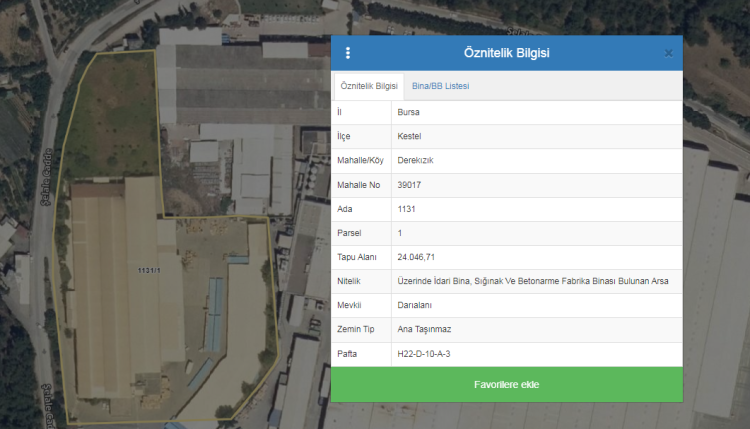Screen dimensions: 750x429
Task: Switch to the Bina/BB Listesi tab
Action: (x=440, y=86)
